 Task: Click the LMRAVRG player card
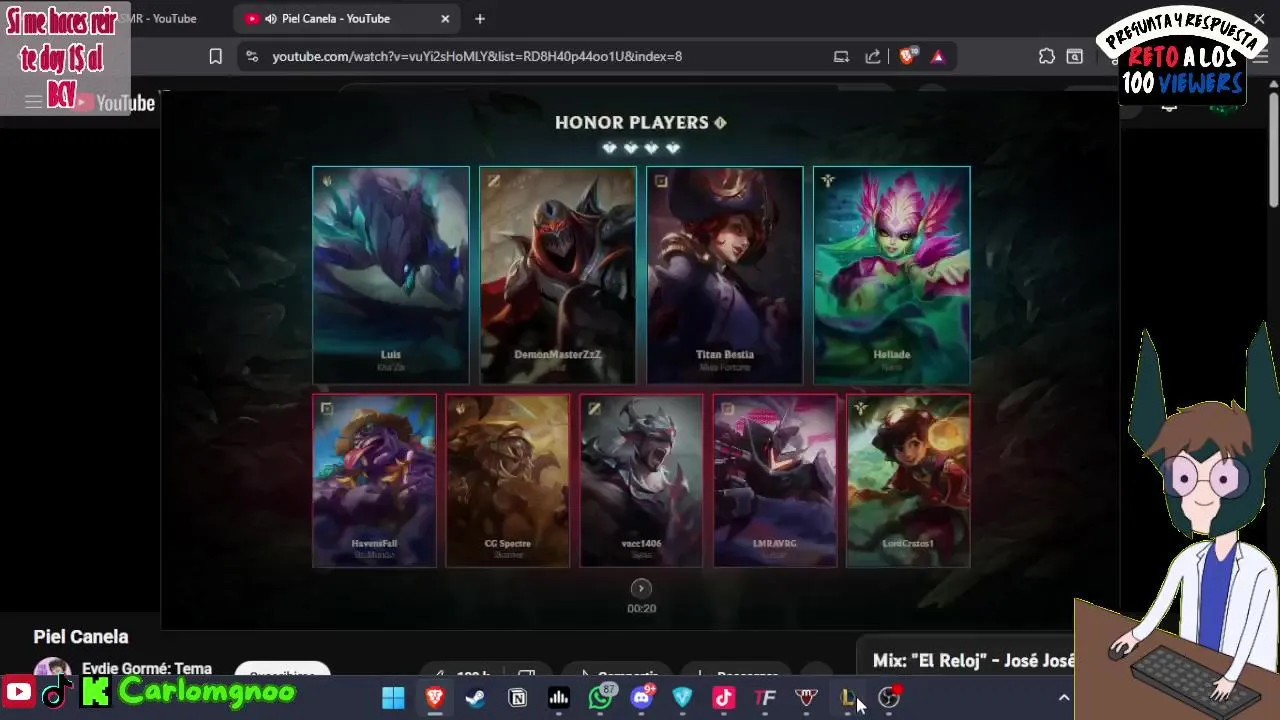point(775,481)
